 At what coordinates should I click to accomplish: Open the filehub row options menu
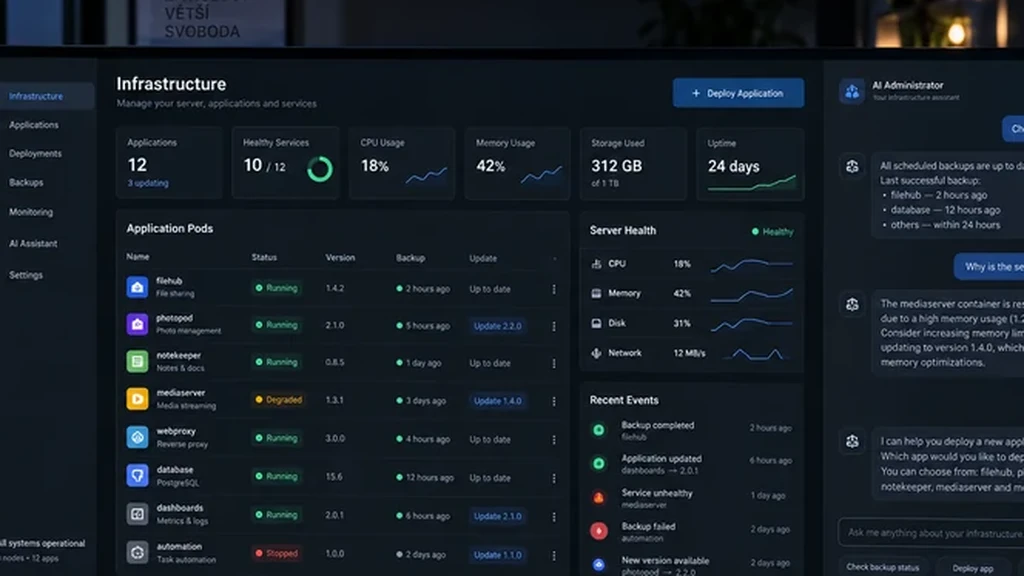[x=554, y=289]
